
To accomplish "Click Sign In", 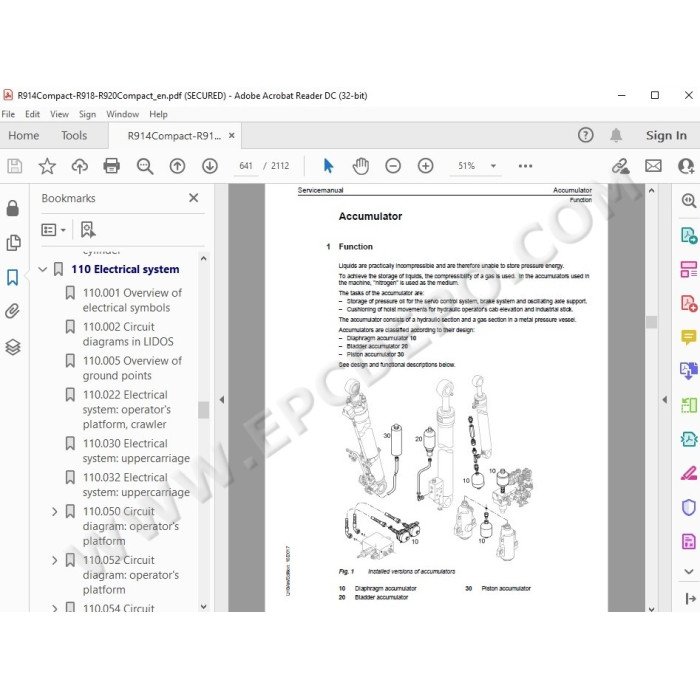I will point(666,135).
